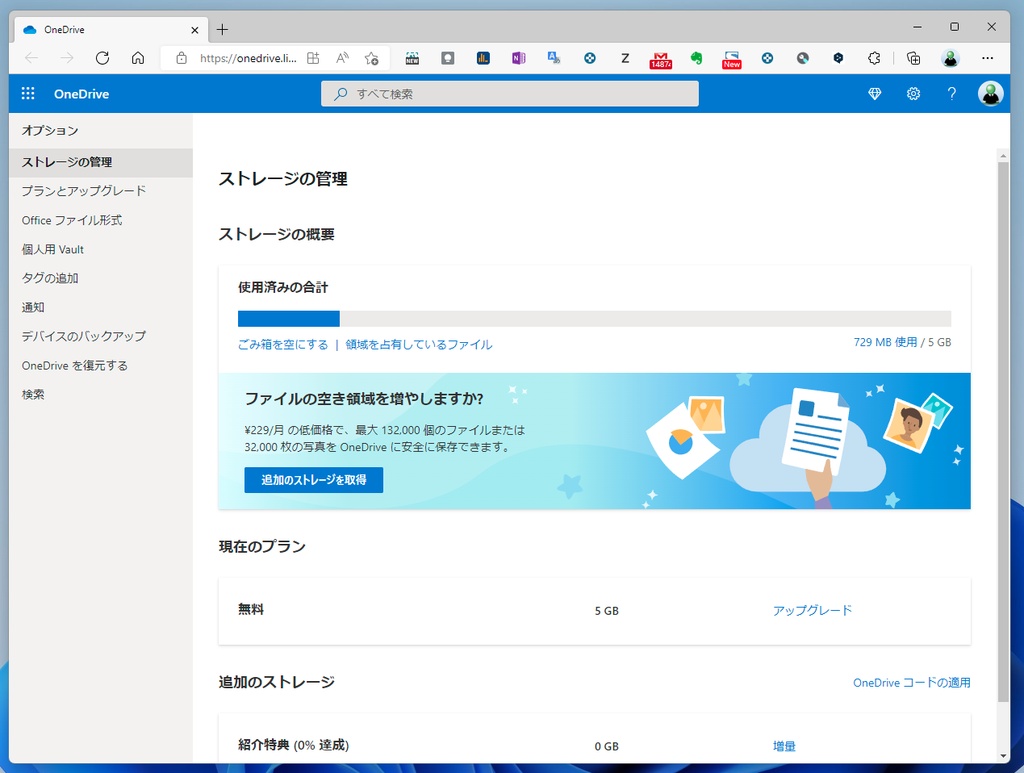Open the Gmail extension showing 14874
This screenshot has width=1024, height=773.
coord(660,59)
